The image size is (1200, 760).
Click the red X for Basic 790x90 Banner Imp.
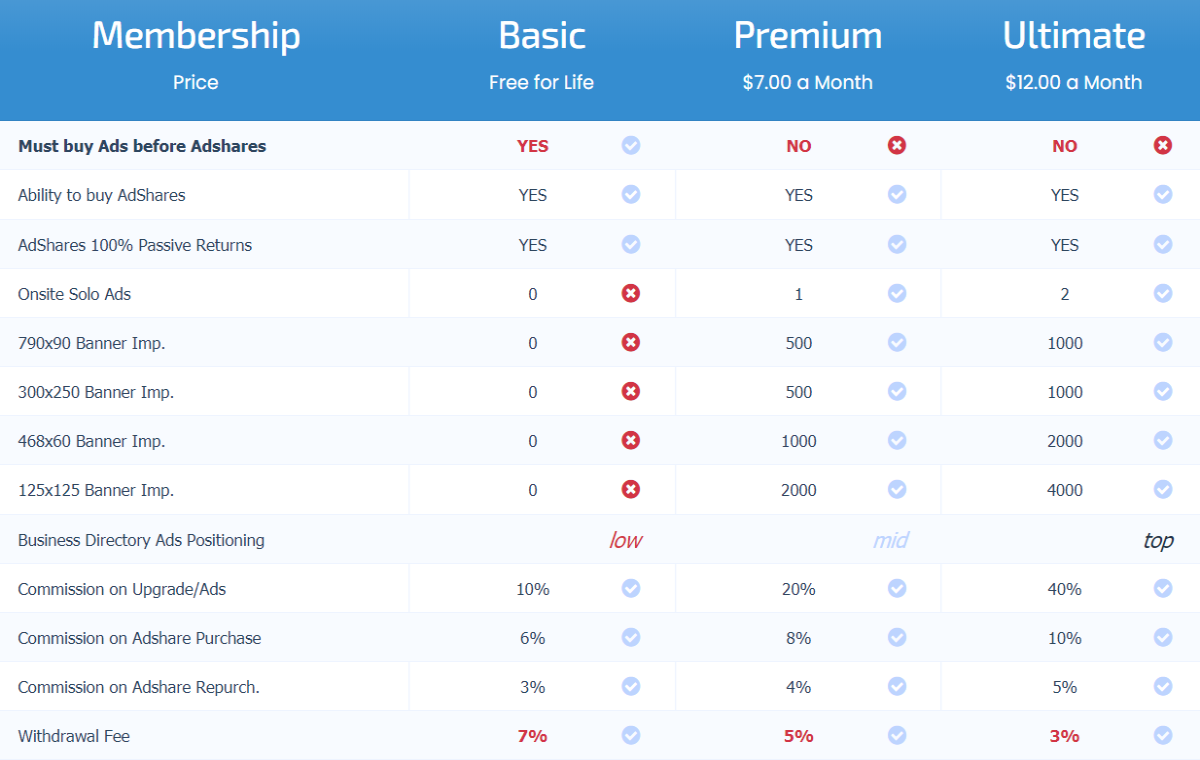click(x=631, y=342)
